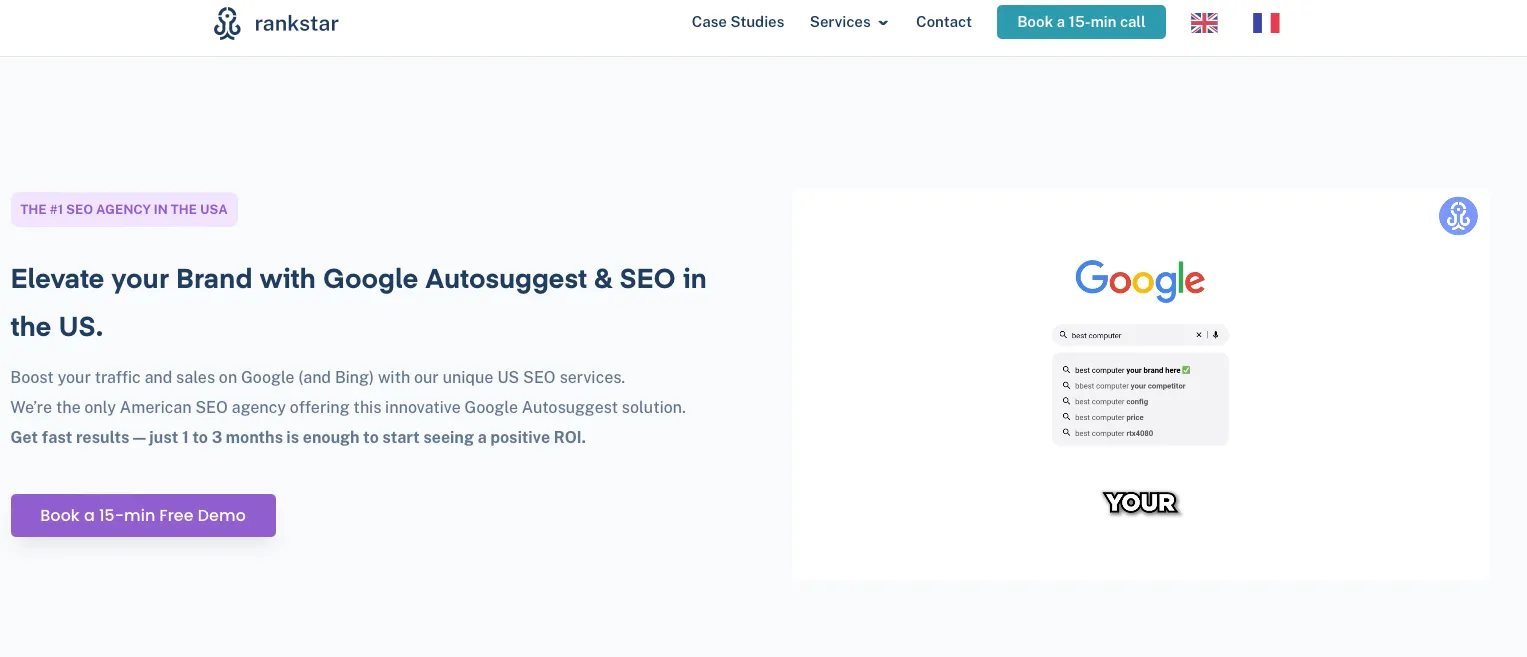Screen dimensions: 1527x657
Task: Click the rankstar badge on the hero image
Action: coord(1457,215)
